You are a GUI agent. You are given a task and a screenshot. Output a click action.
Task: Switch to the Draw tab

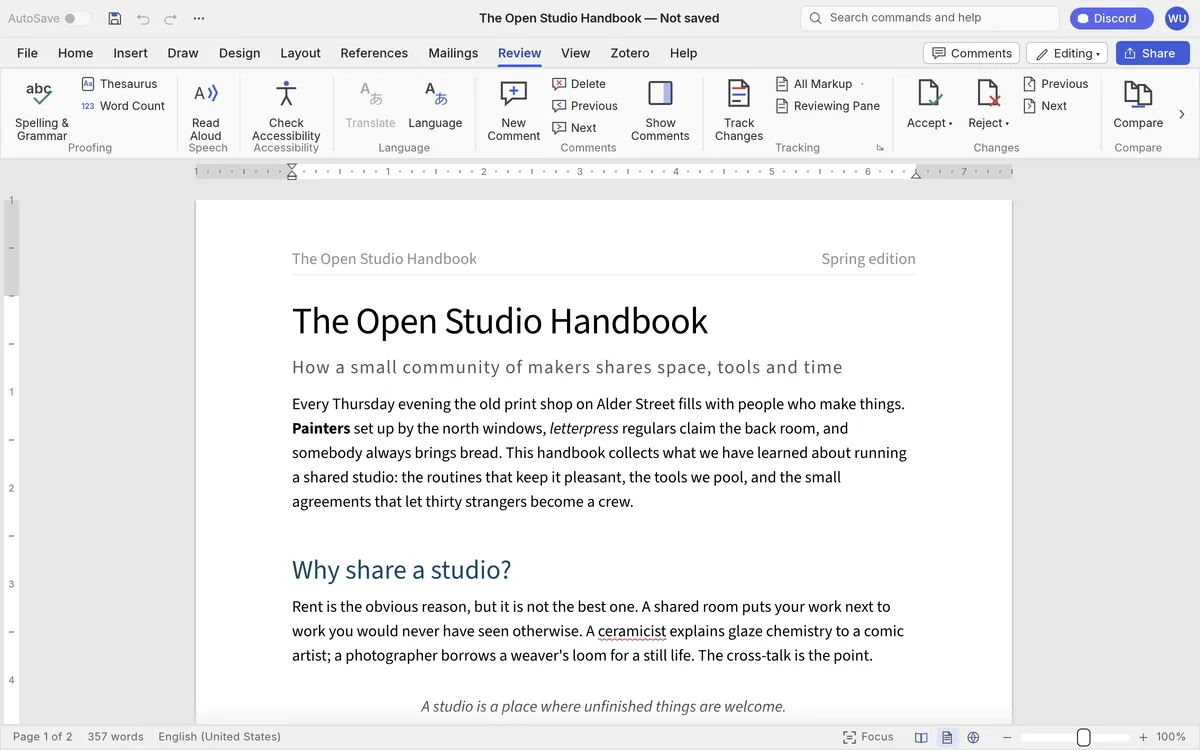click(x=183, y=53)
